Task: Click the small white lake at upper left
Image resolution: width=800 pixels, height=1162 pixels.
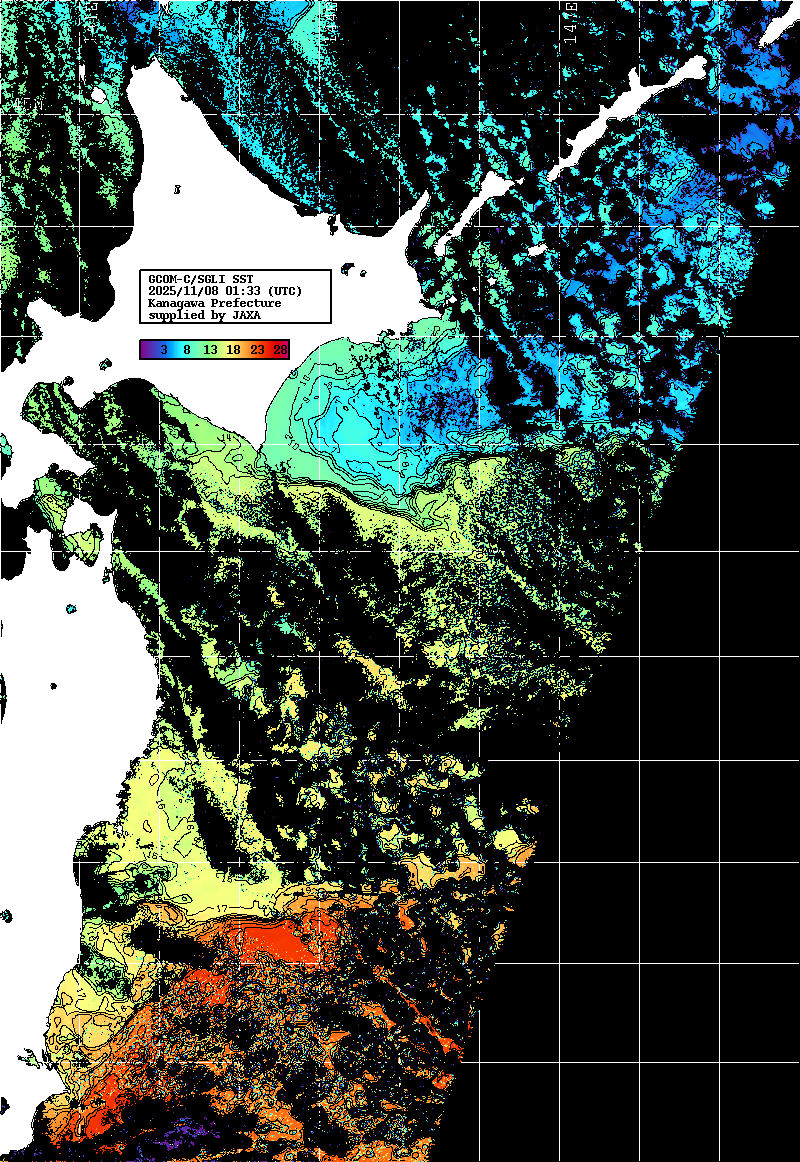Action: tap(98, 95)
